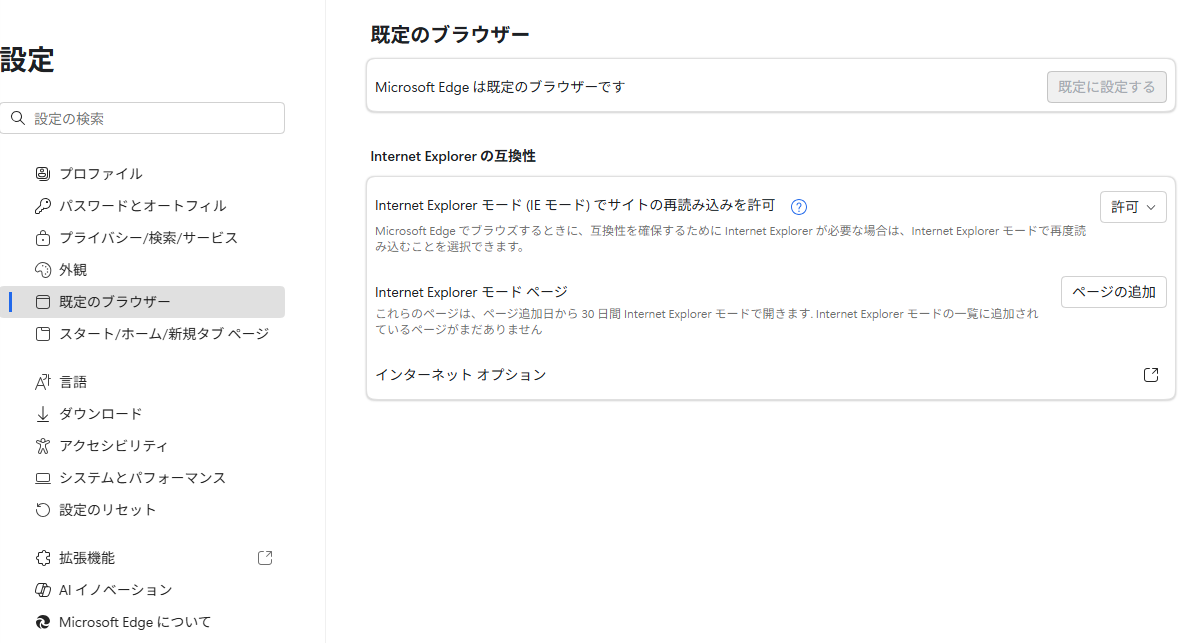Image resolution: width=1192 pixels, height=643 pixels.
Task: Select システムとパフォーマンス in the sidebar
Action: point(142,478)
